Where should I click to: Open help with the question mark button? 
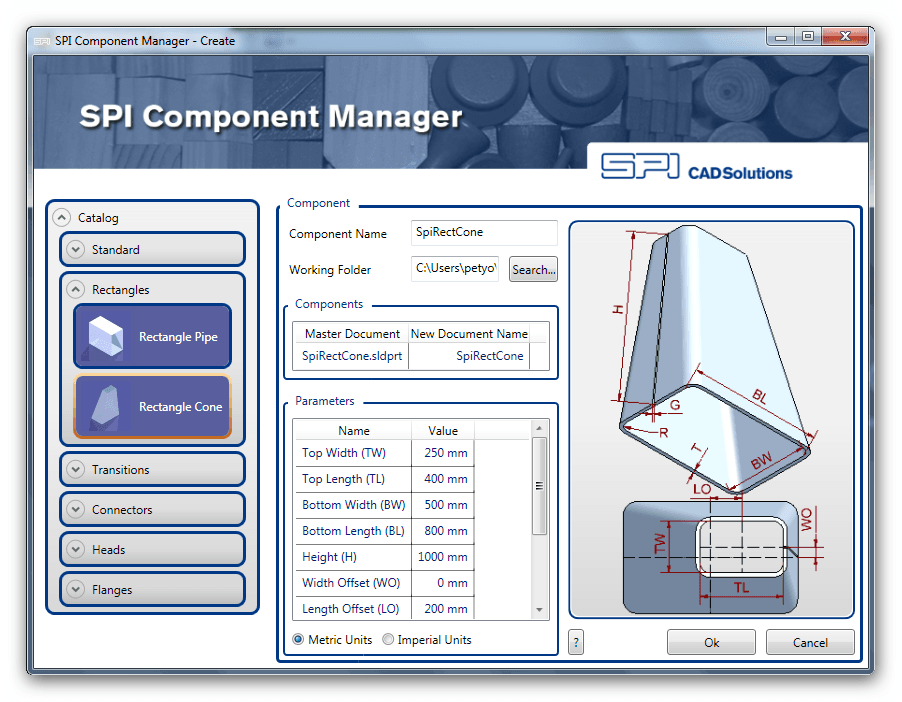(x=576, y=642)
